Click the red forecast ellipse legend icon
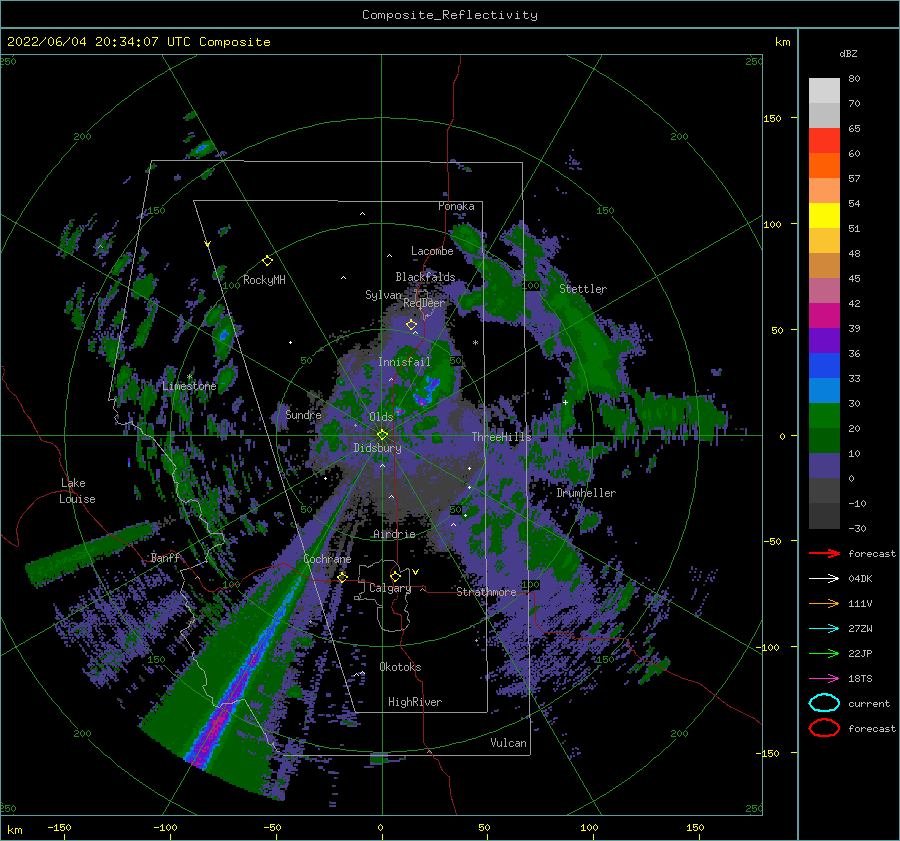 [x=824, y=728]
